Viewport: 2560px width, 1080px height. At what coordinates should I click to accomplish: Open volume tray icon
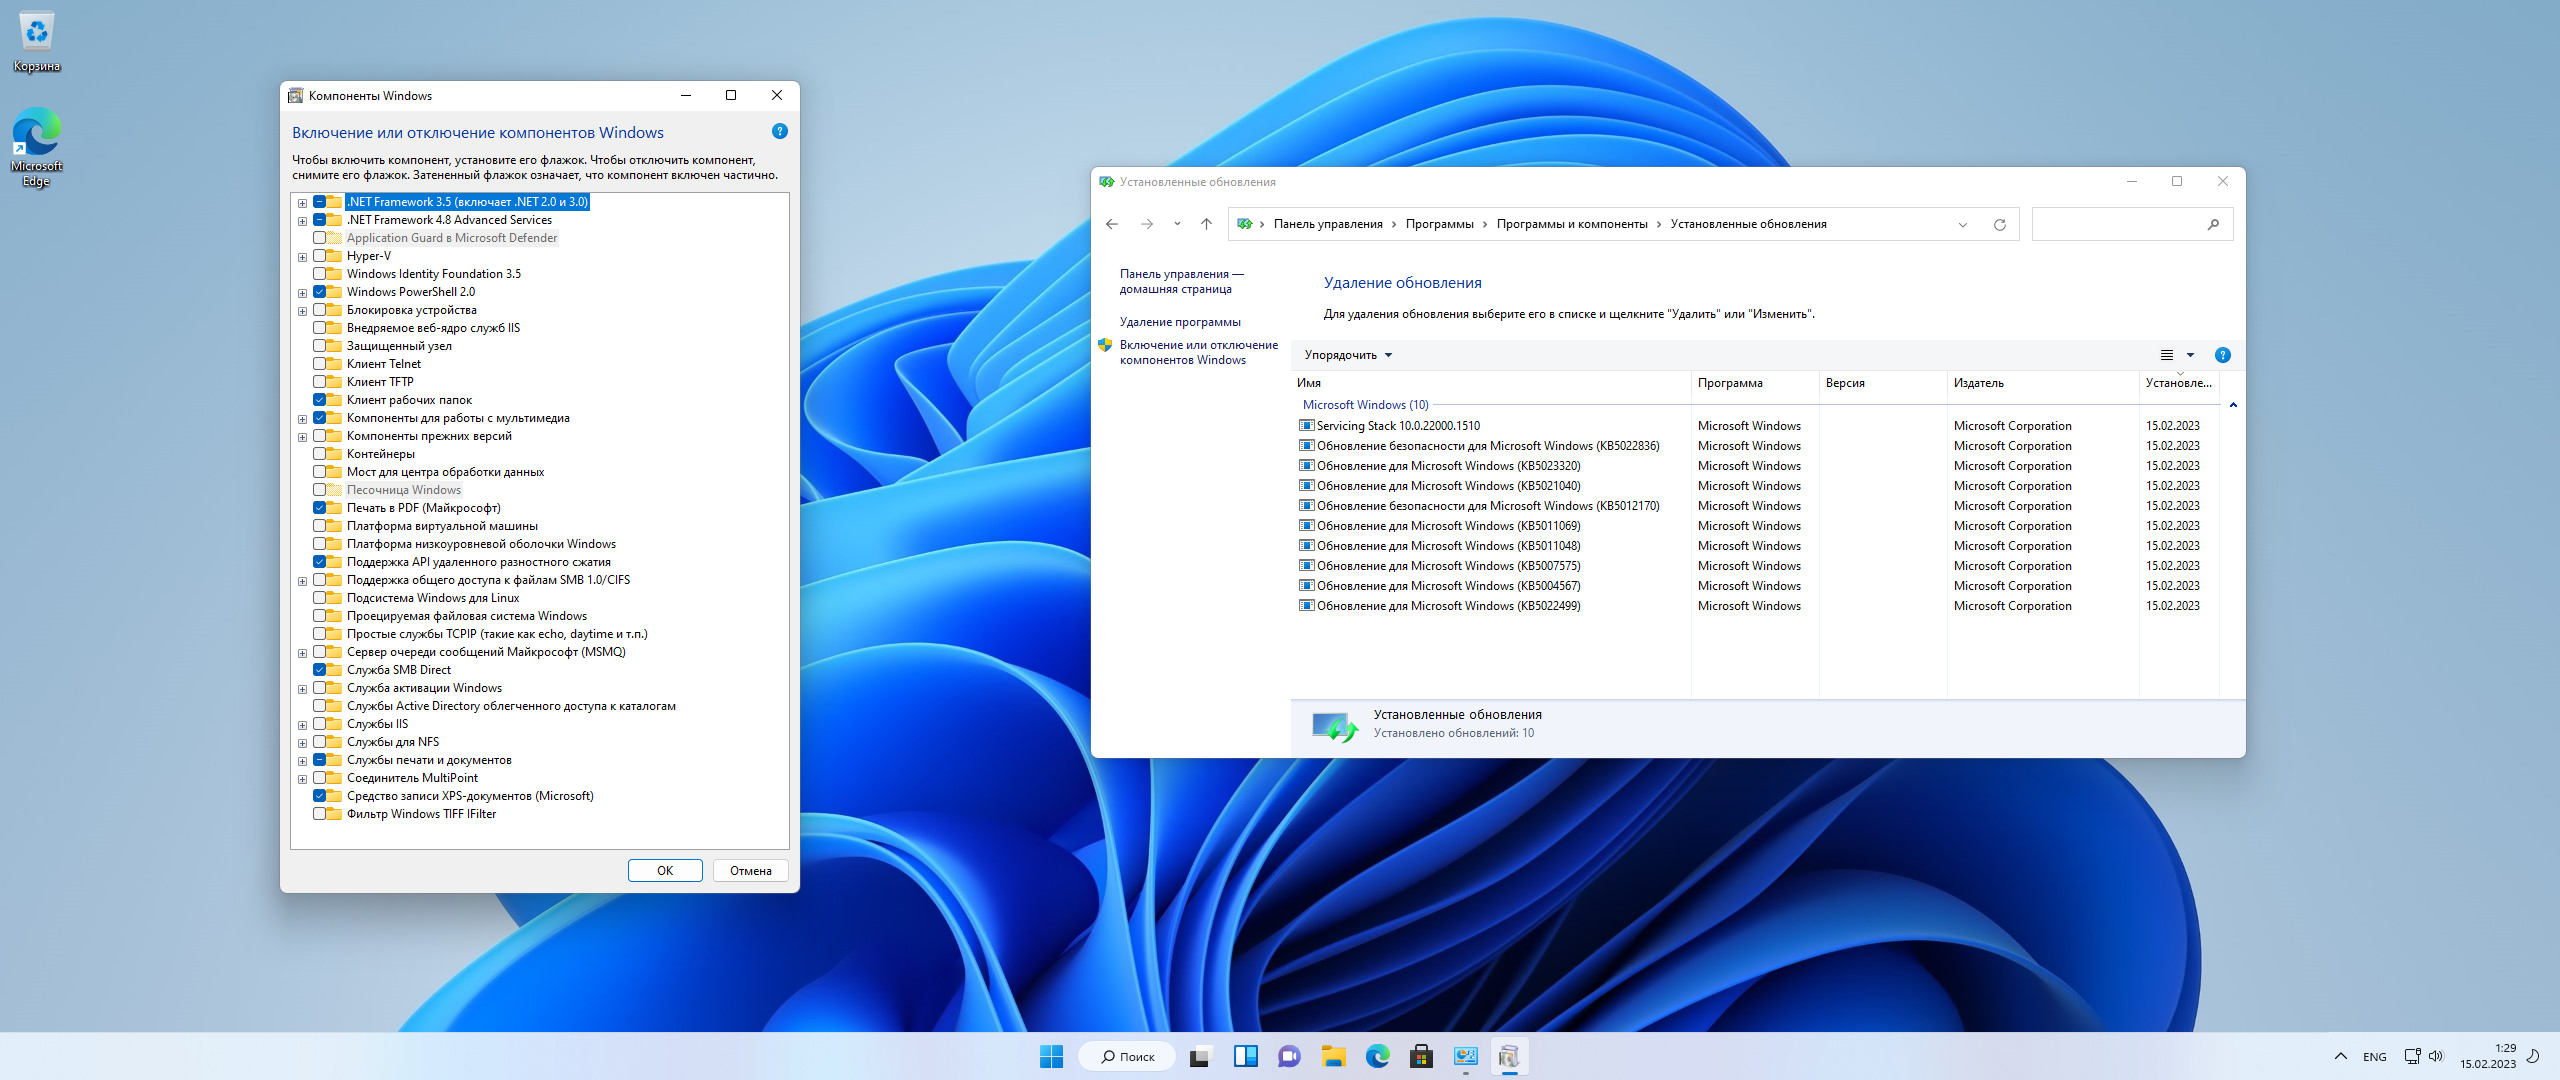2435,1056
